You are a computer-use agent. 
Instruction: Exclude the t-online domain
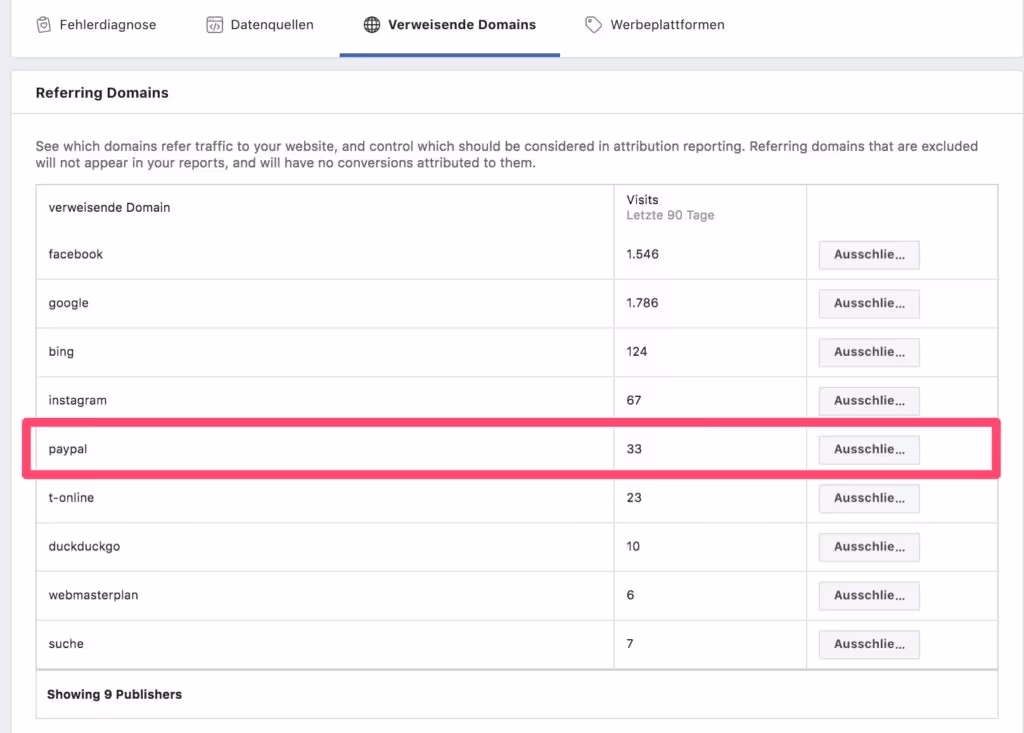(869, 498)
